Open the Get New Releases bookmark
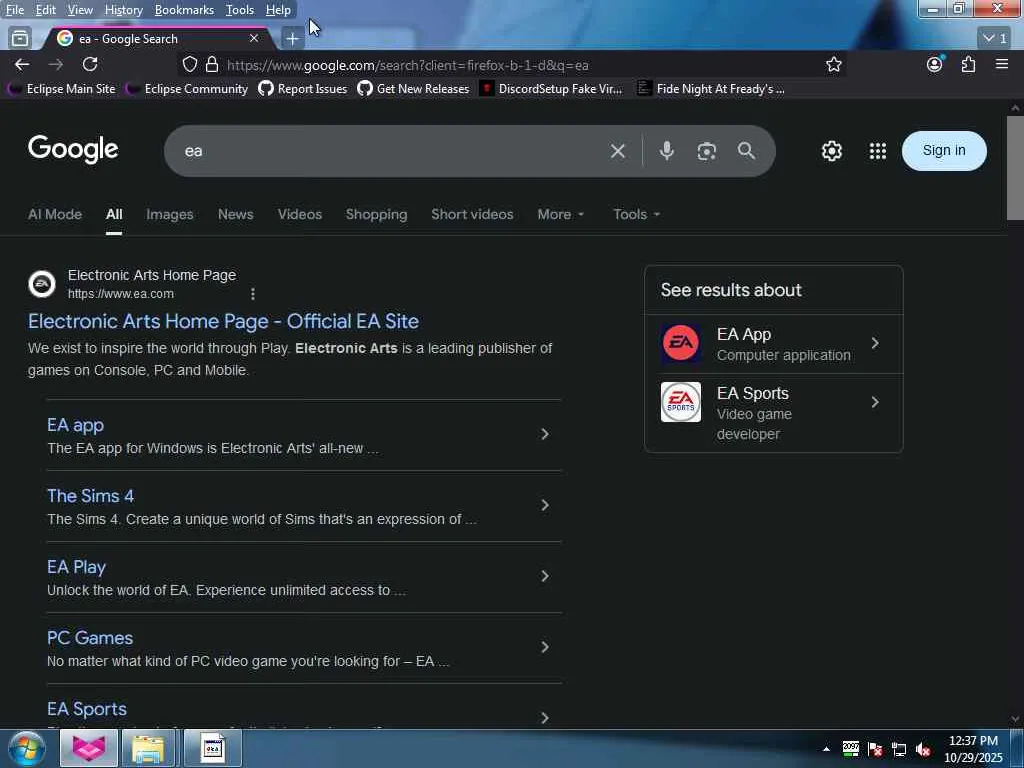Image resolution: width=1024 pixels, height=768 pixels. click(x=413, y=89)
